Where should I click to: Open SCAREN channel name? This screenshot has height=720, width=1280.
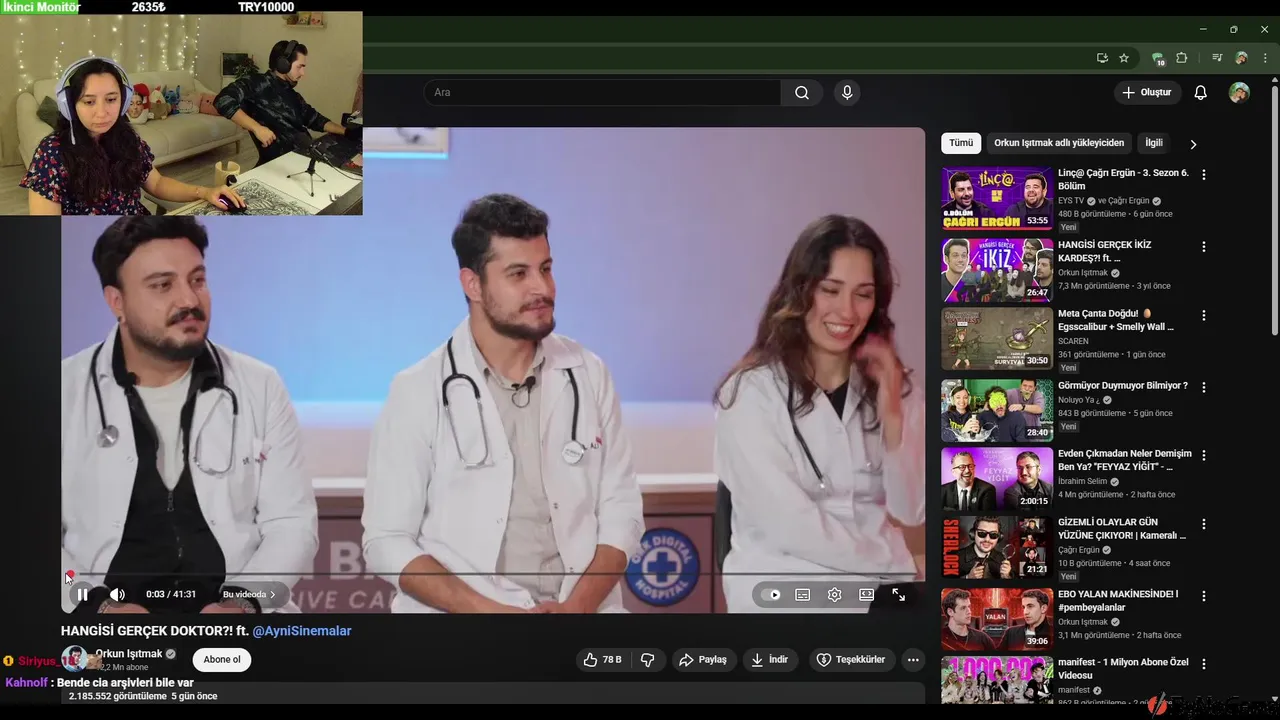[1073, 341]
